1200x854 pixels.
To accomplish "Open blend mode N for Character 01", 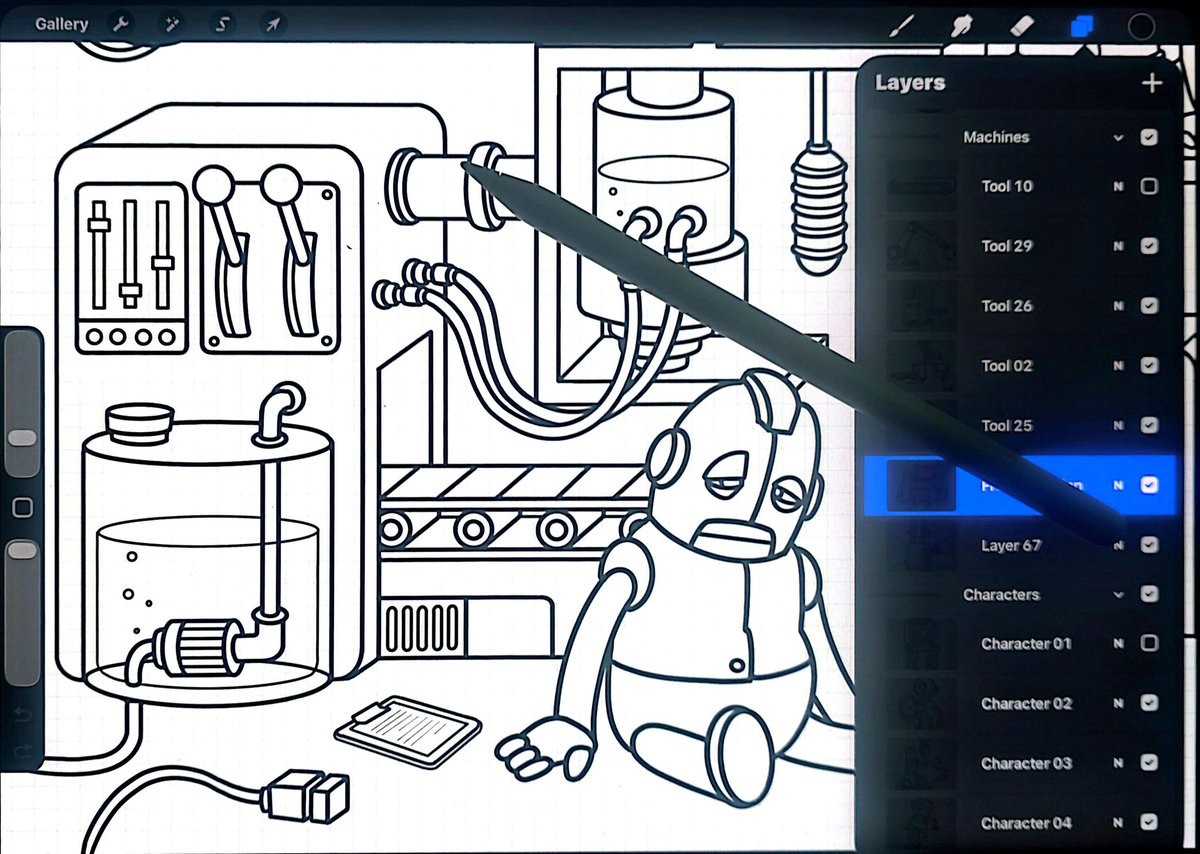I will point(1118,643).
